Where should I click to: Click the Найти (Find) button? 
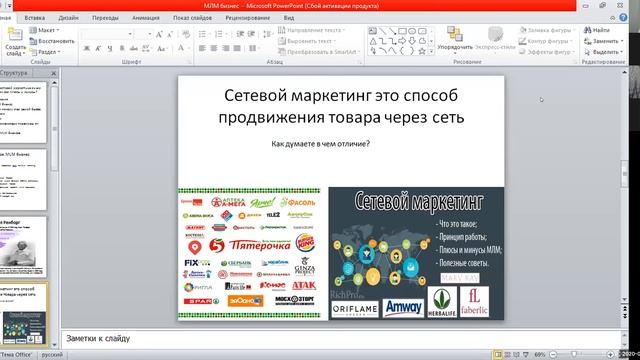pos(597,30)
